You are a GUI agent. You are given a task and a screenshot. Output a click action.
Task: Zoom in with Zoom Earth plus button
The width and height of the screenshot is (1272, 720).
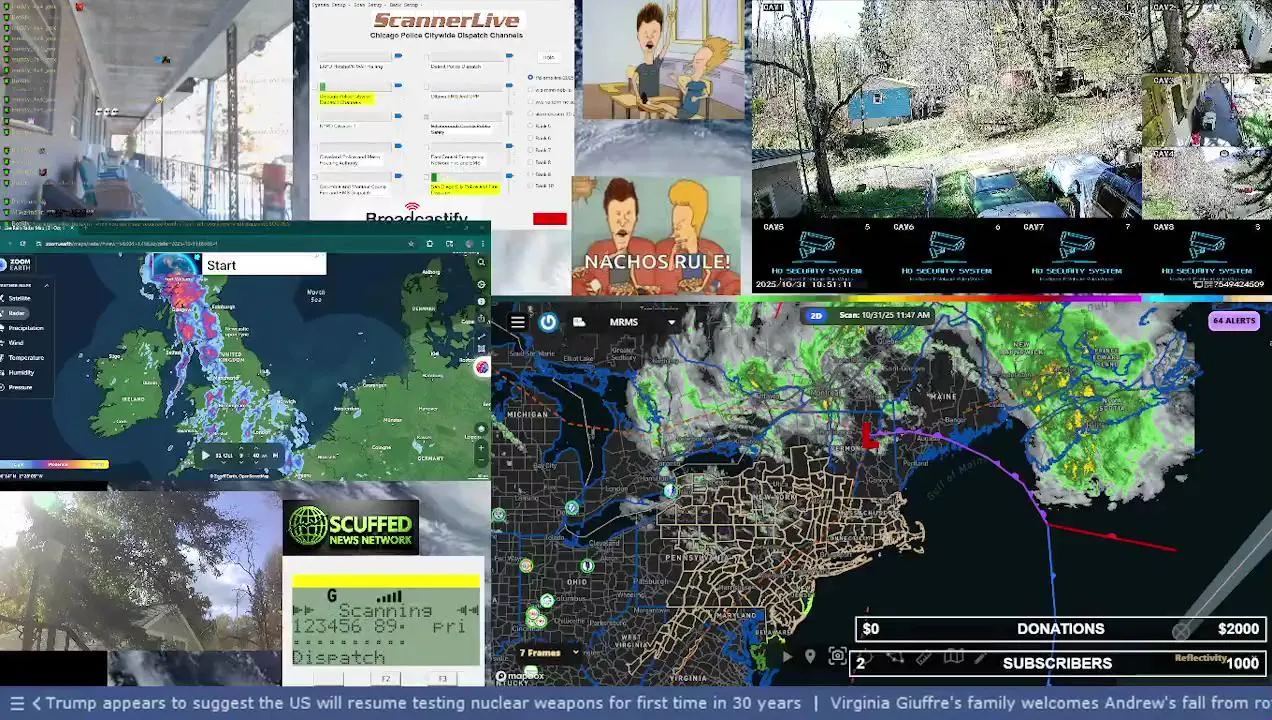[481, 447]
